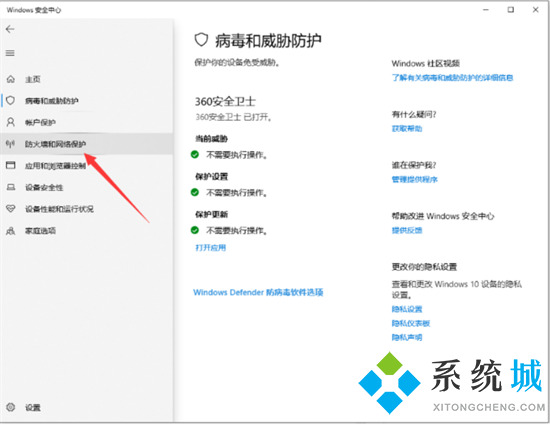Click the 保护设置 heading
550x425 pixels.
tap(211, 176)
